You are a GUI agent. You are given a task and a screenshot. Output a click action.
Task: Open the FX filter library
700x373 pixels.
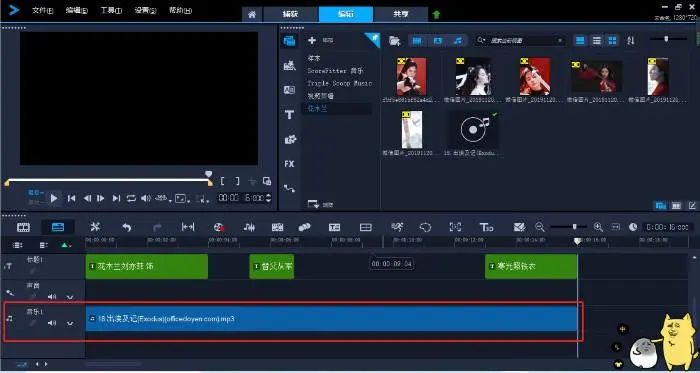click(289, 164)
